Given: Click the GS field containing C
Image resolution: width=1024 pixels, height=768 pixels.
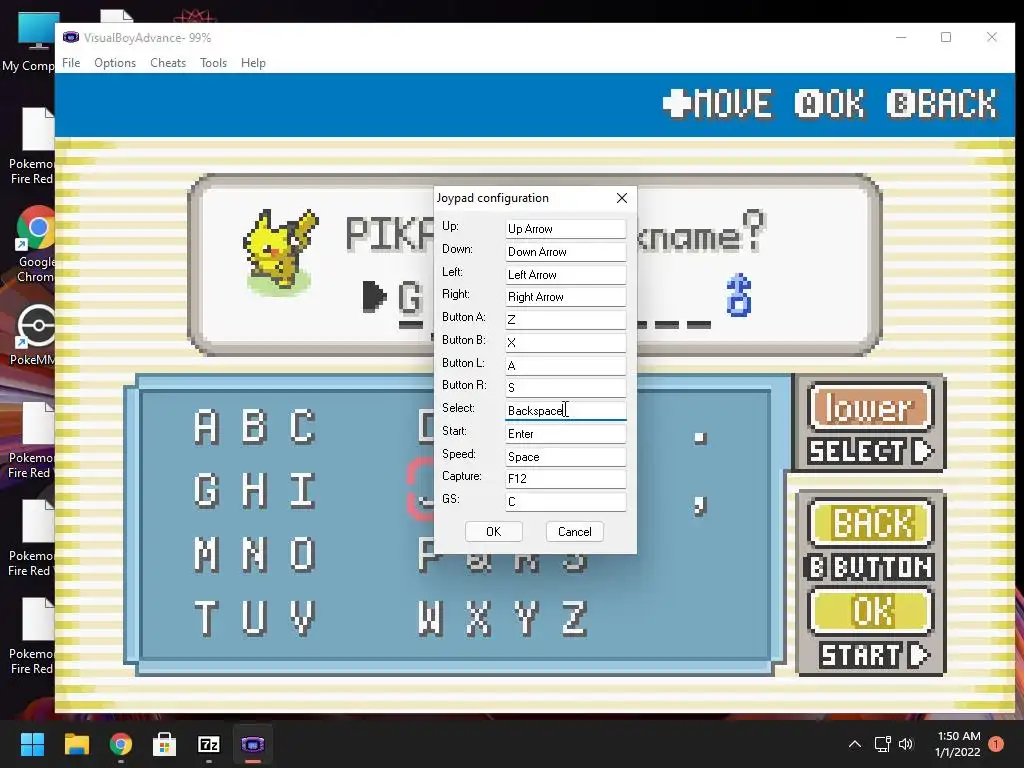Looking at the screenshot, I should (566, 502).
